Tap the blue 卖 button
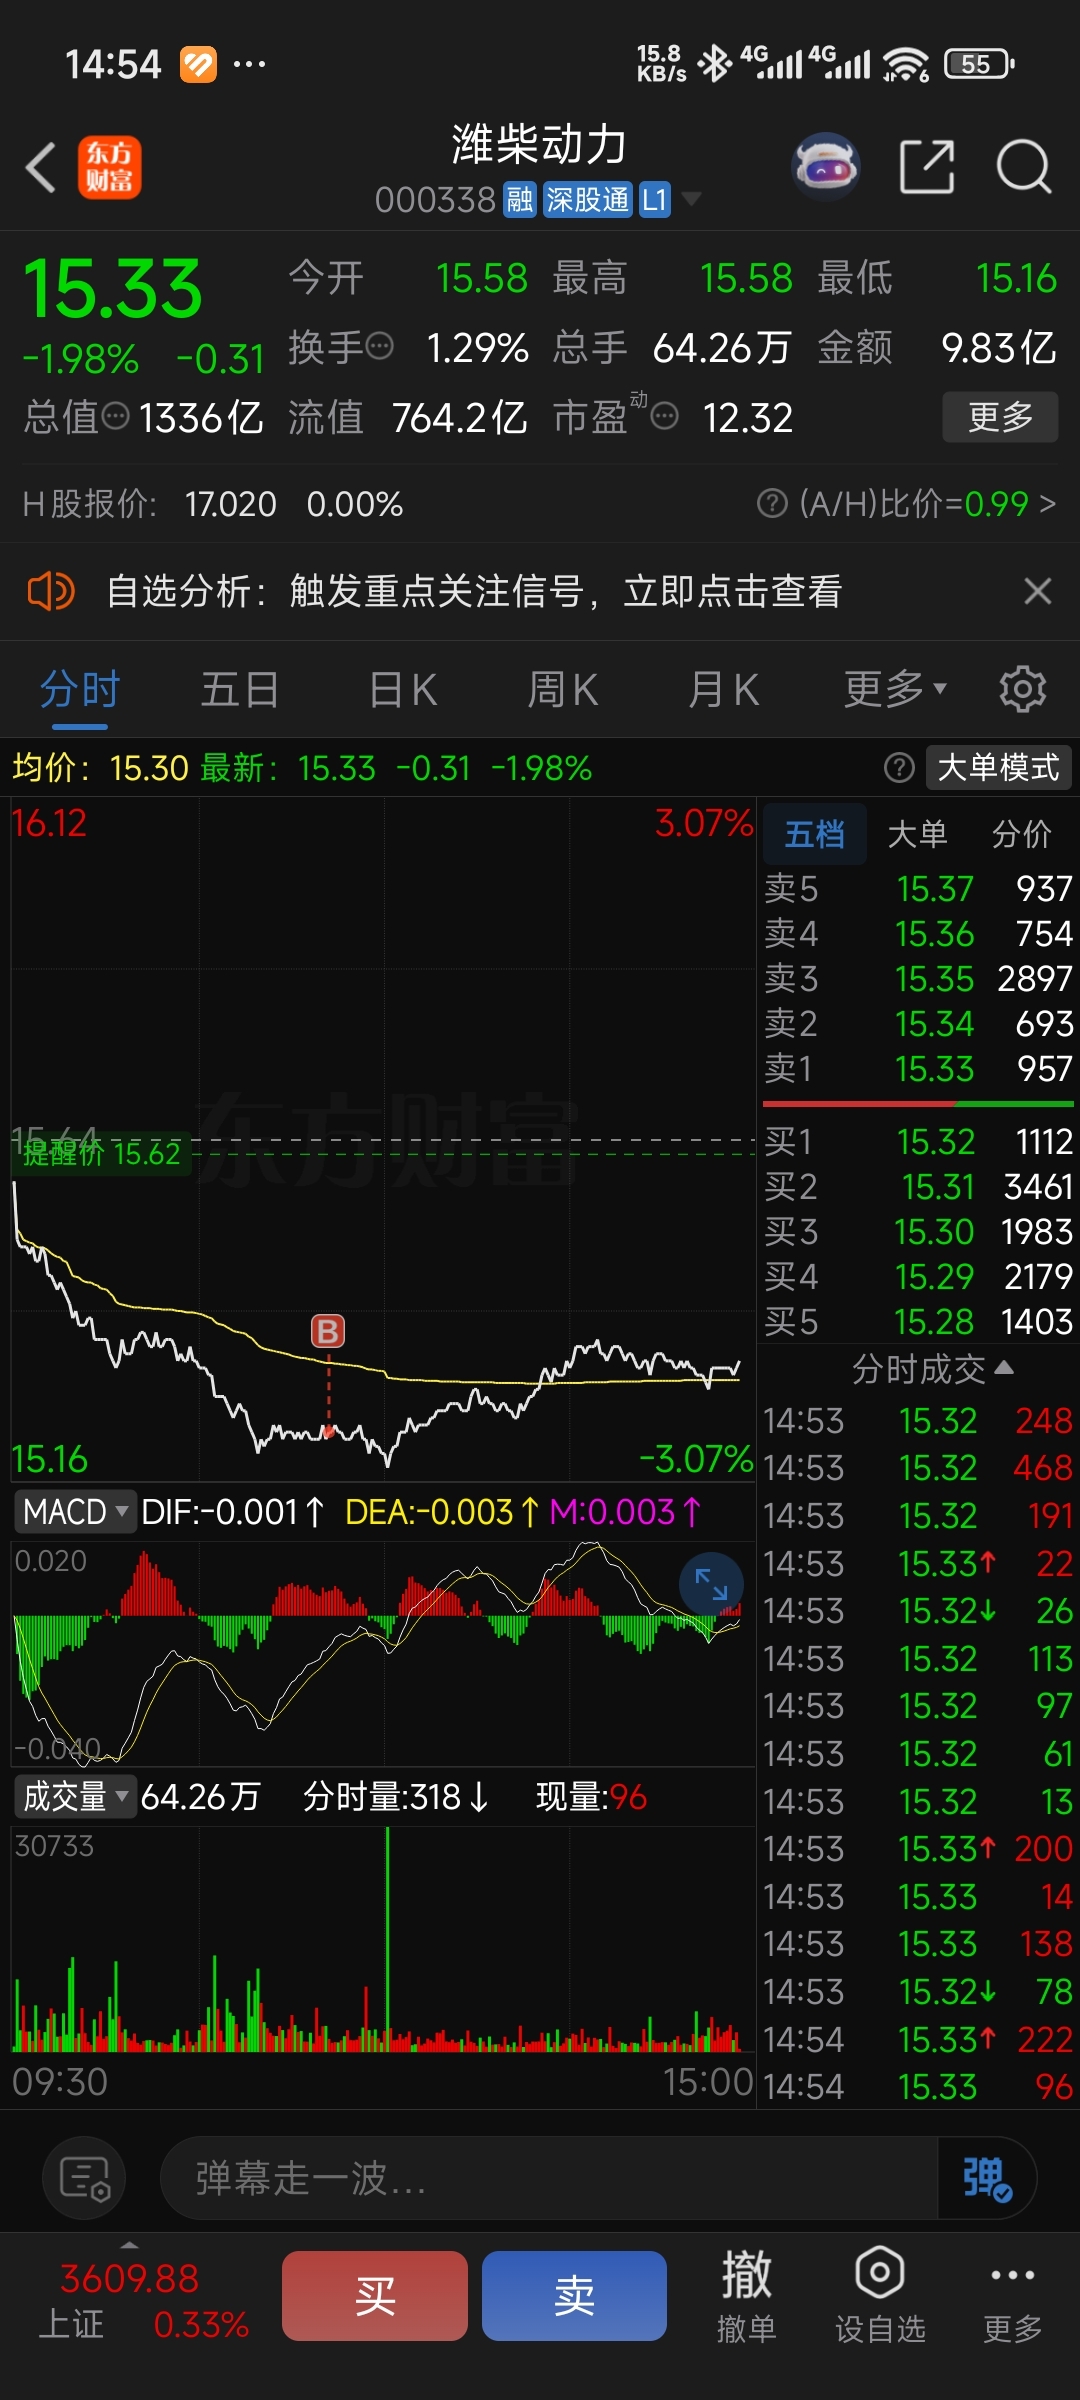The height and width of the screenshot is (2400, 1080). pos(574,2296)
